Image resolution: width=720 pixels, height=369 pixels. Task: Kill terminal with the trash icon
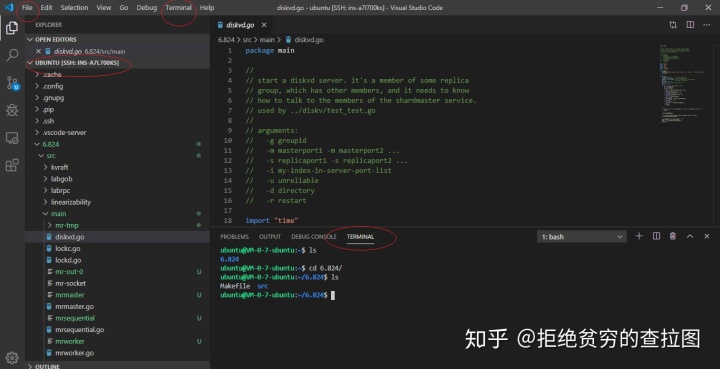[673, 236]
